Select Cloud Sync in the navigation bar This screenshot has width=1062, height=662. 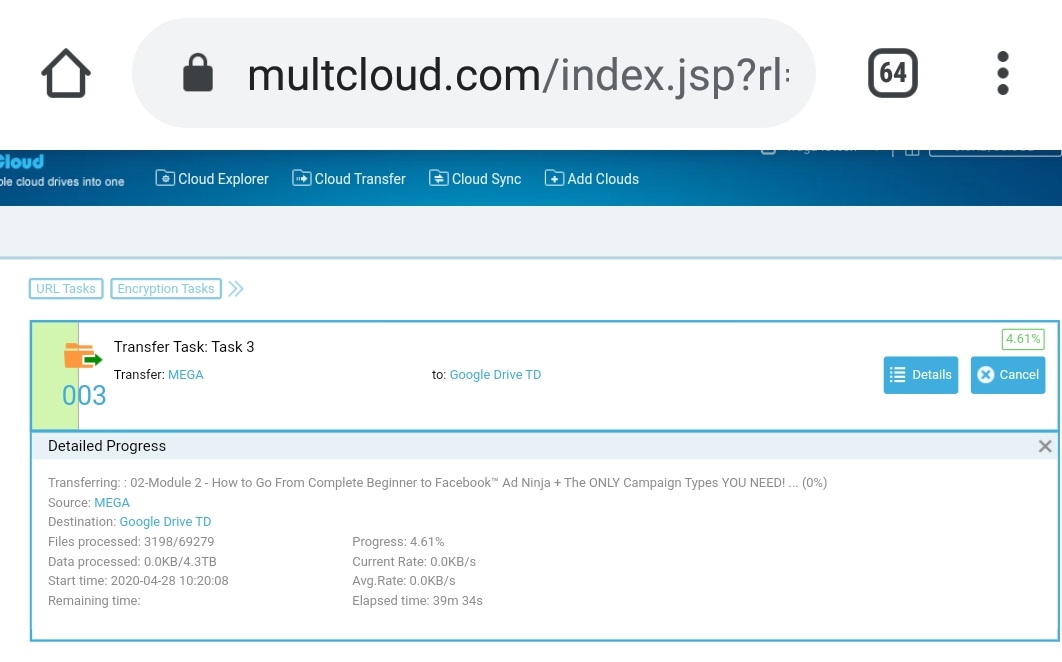475,179
